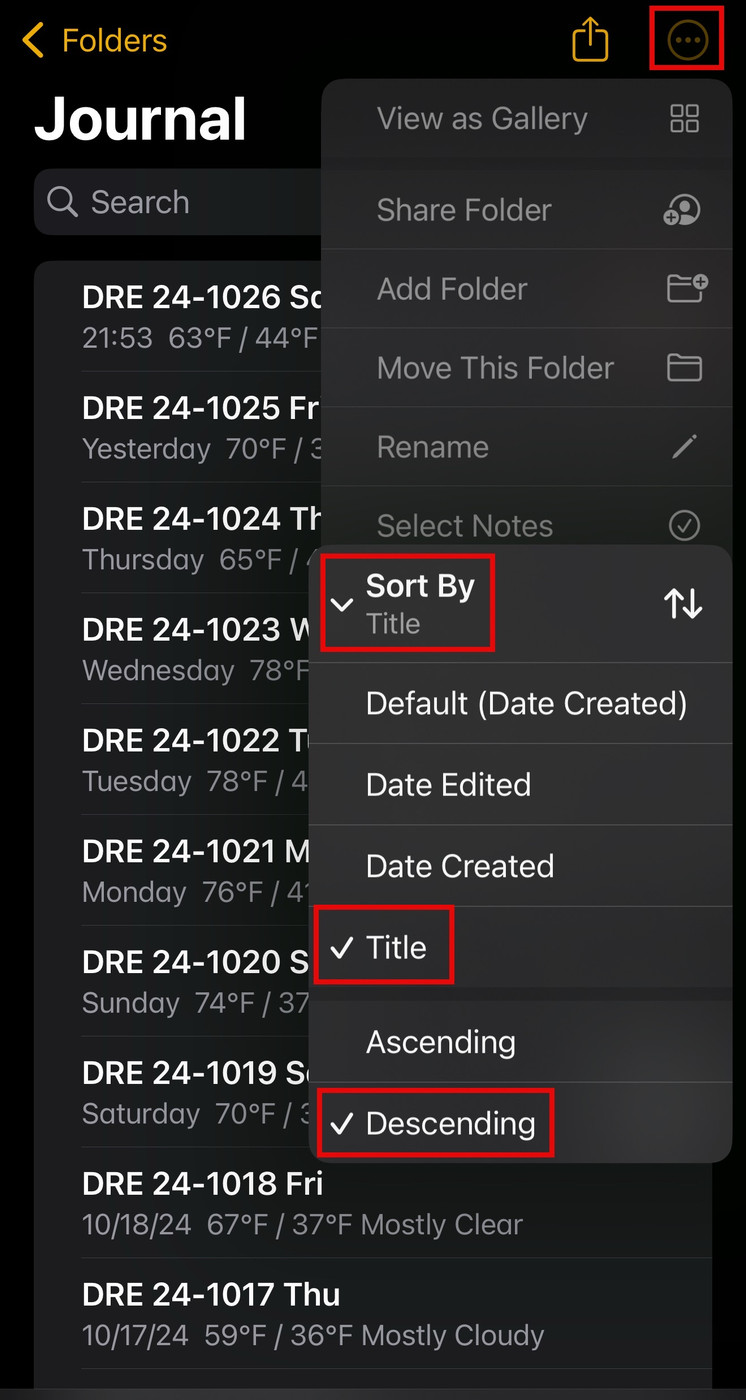Image resolution: width=746 pixels, height=1400 pixels.
Task: Open the DRE 24-1018 Fri note
Action: (x=300, y=1203)
